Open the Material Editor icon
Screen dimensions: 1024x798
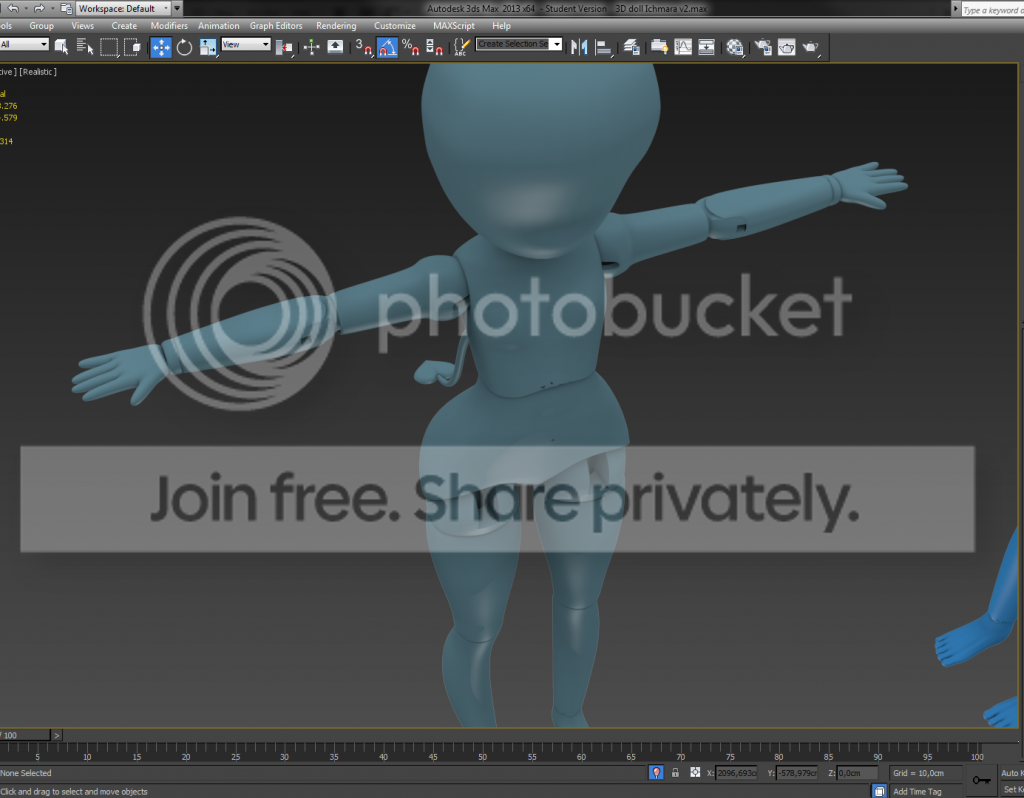point(735,47)
